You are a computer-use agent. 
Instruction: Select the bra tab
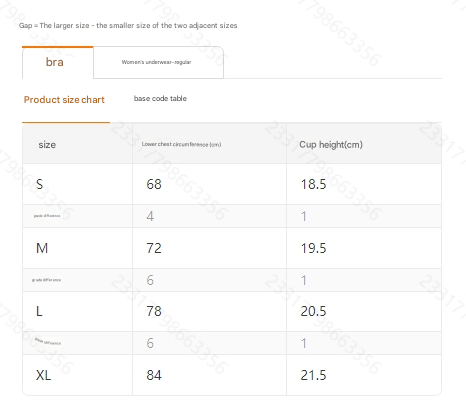pos(58,62)
